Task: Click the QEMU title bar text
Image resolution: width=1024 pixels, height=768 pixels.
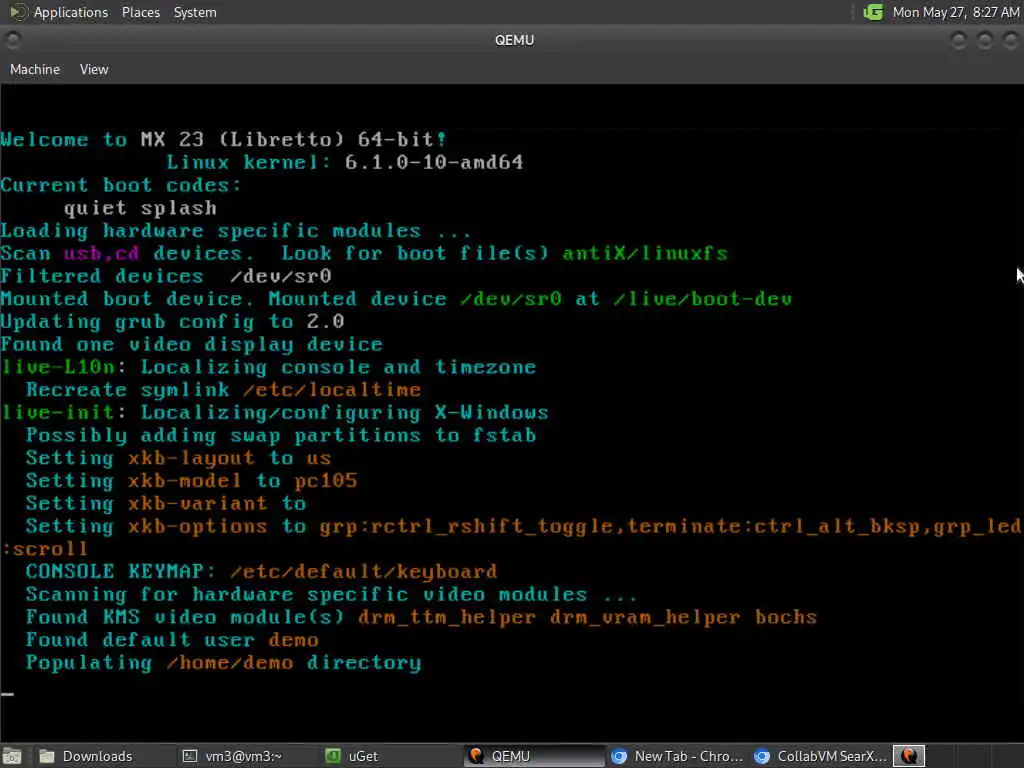Action: [515, 40]
